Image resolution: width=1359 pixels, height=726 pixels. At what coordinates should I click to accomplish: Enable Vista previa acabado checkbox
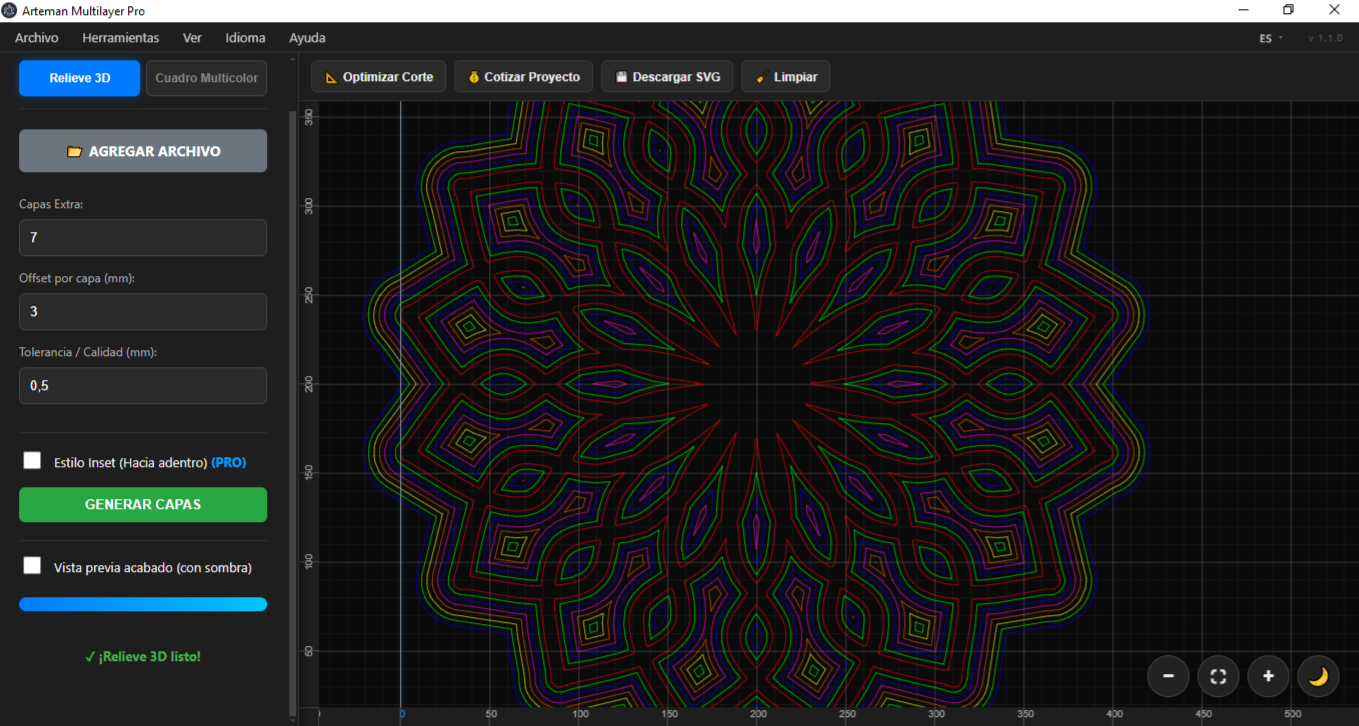[33, 566]
